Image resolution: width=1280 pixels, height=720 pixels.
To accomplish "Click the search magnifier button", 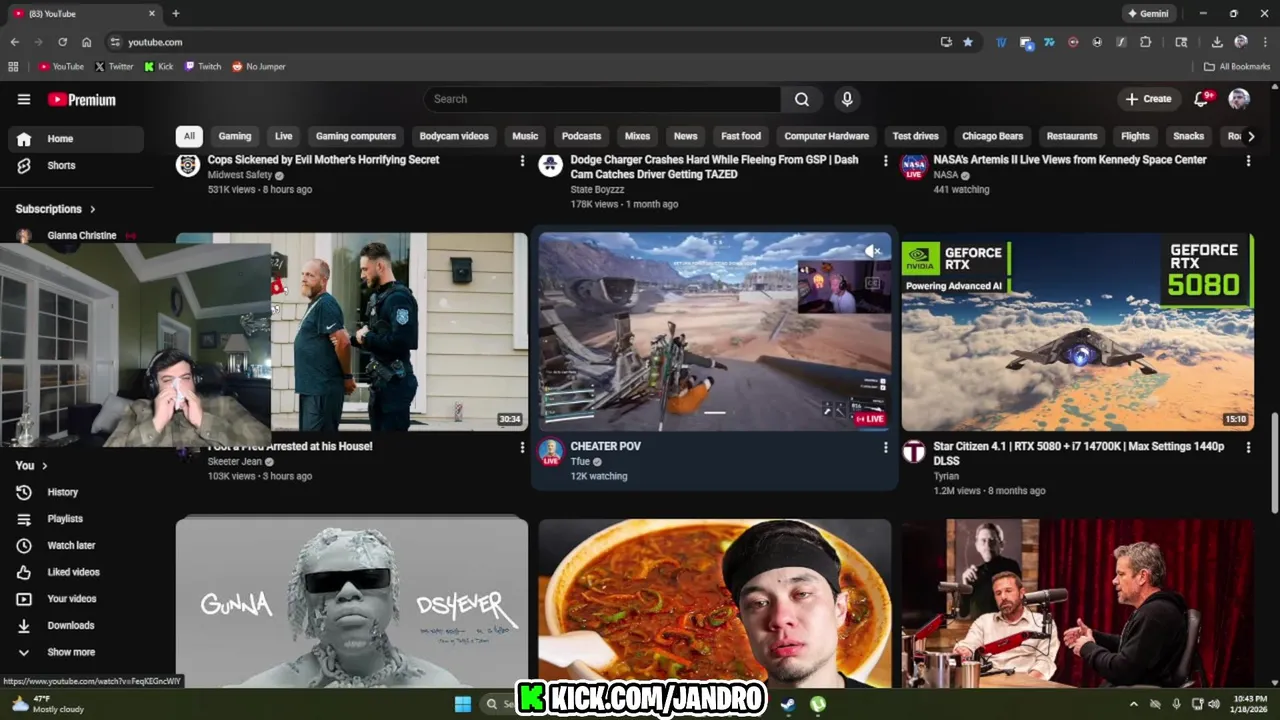I will 802,99.
